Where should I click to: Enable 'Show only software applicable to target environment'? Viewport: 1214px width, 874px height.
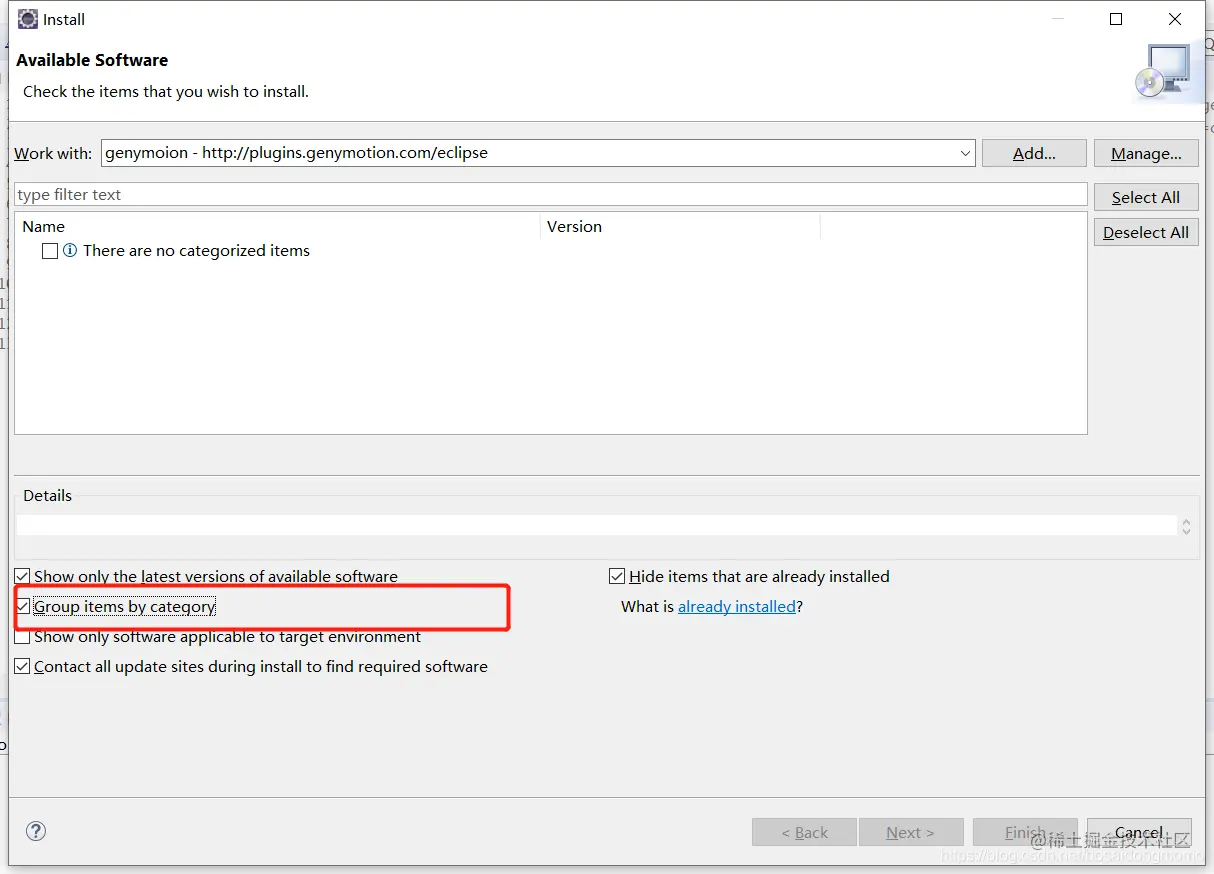tap(22, 636)
